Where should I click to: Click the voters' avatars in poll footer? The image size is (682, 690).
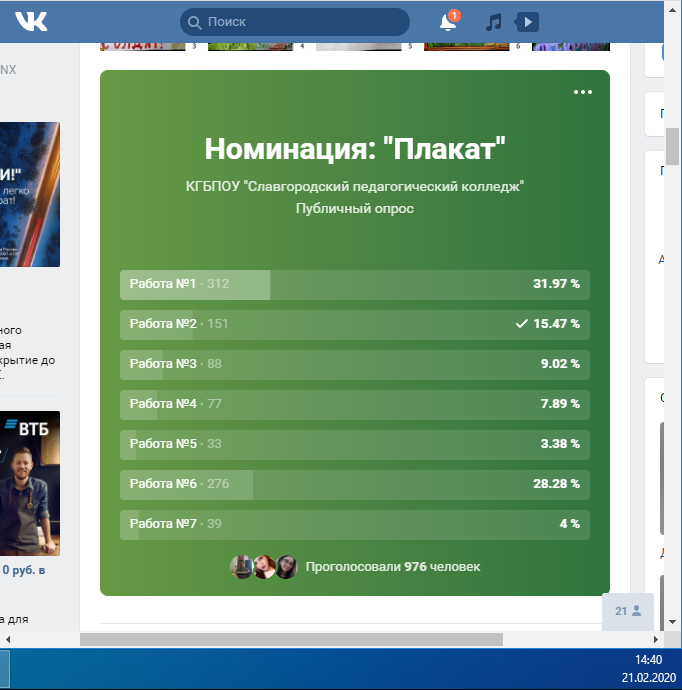click(264, 567)
